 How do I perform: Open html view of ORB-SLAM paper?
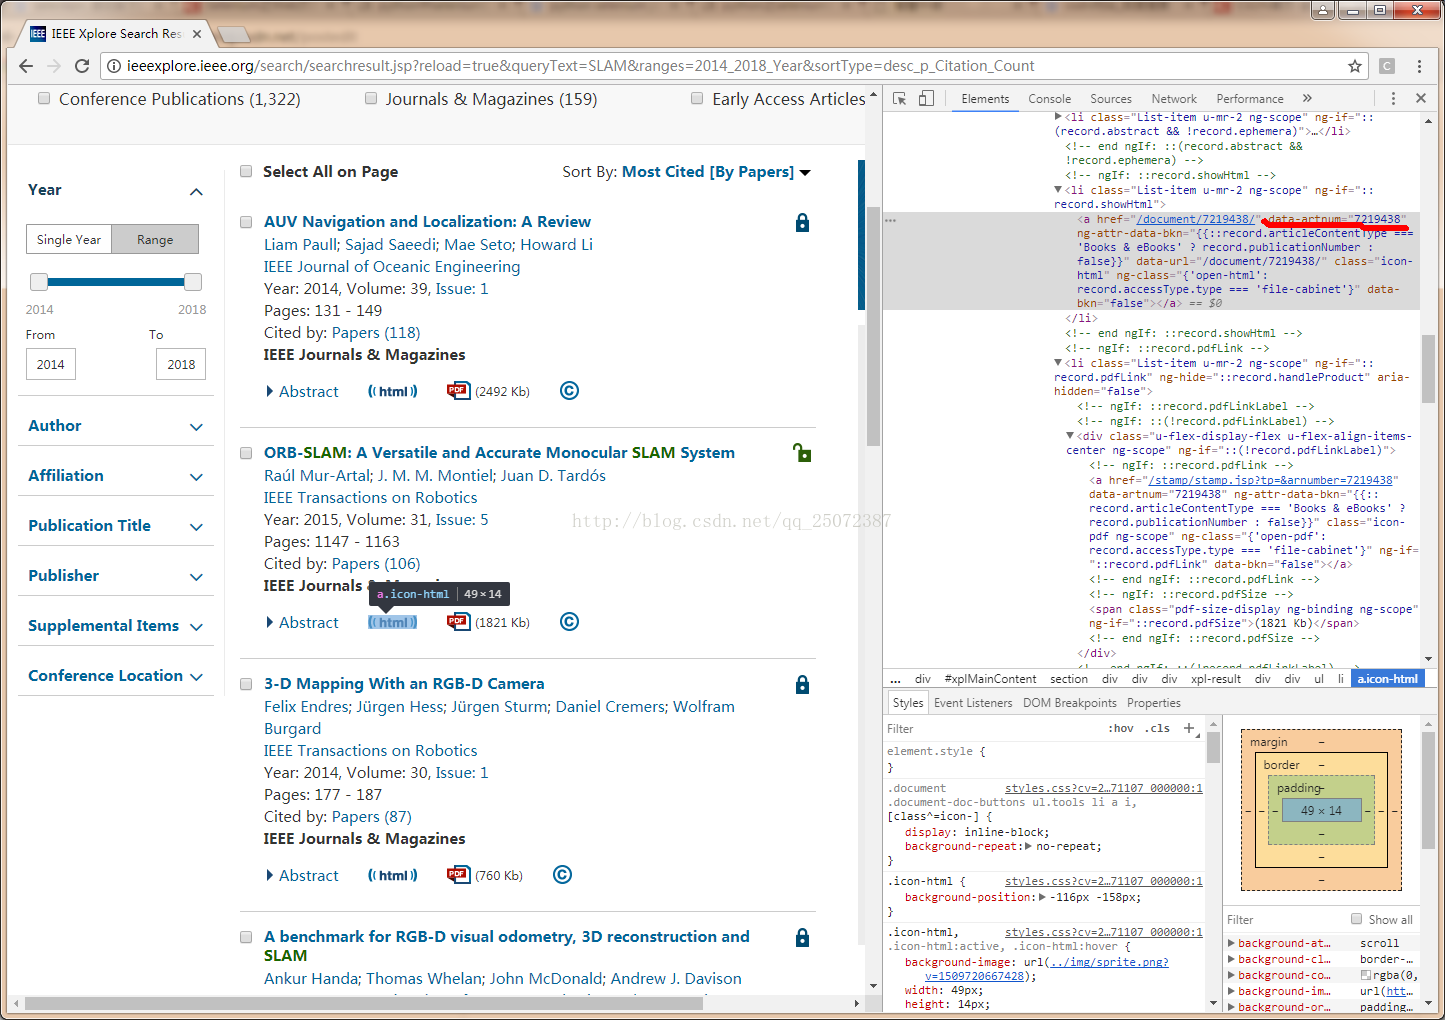pyautogui.click(x=393, y=623)
